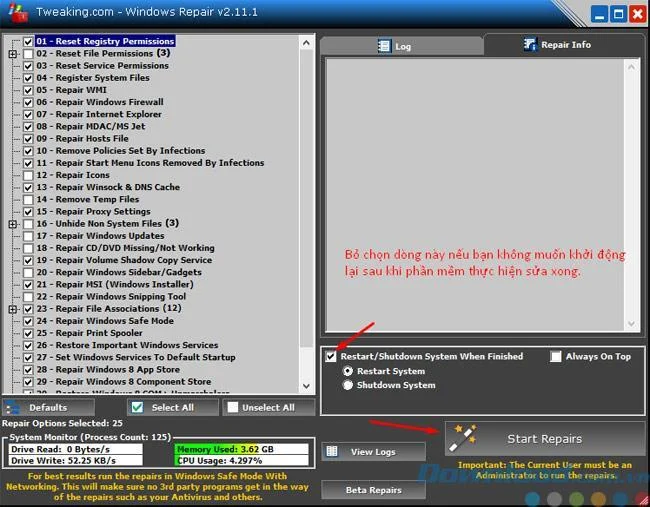Disable Restart/Shutdown System When Finished checkbox
Image resolution: width=650 pixels, height=507 pixels.
tap(331, 357)
